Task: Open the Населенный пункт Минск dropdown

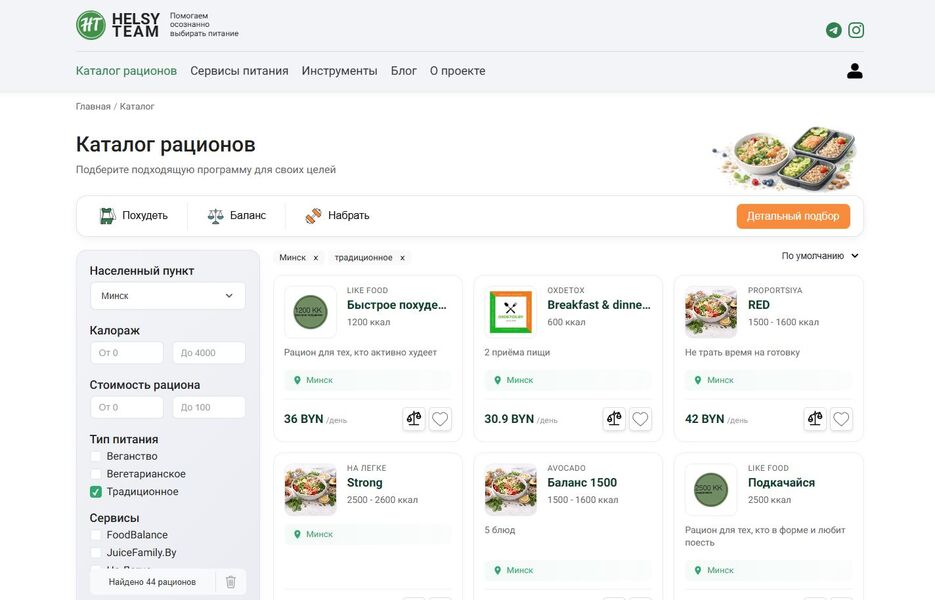Action: tap(168, 296)
